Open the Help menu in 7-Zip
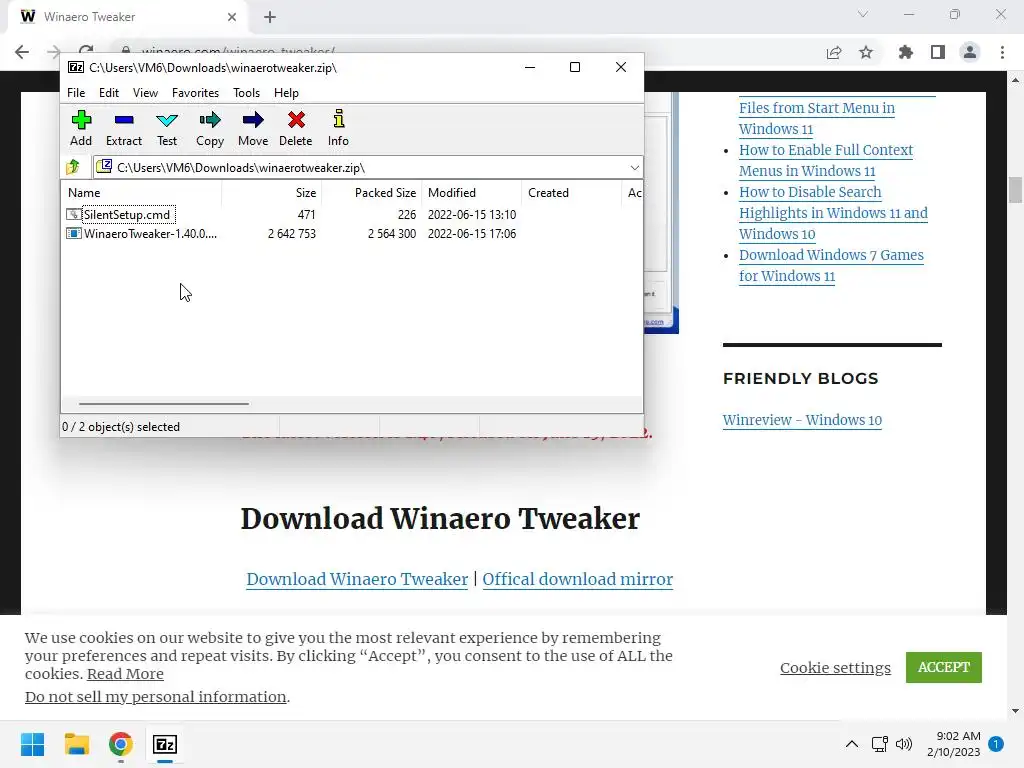 [286, 93]
